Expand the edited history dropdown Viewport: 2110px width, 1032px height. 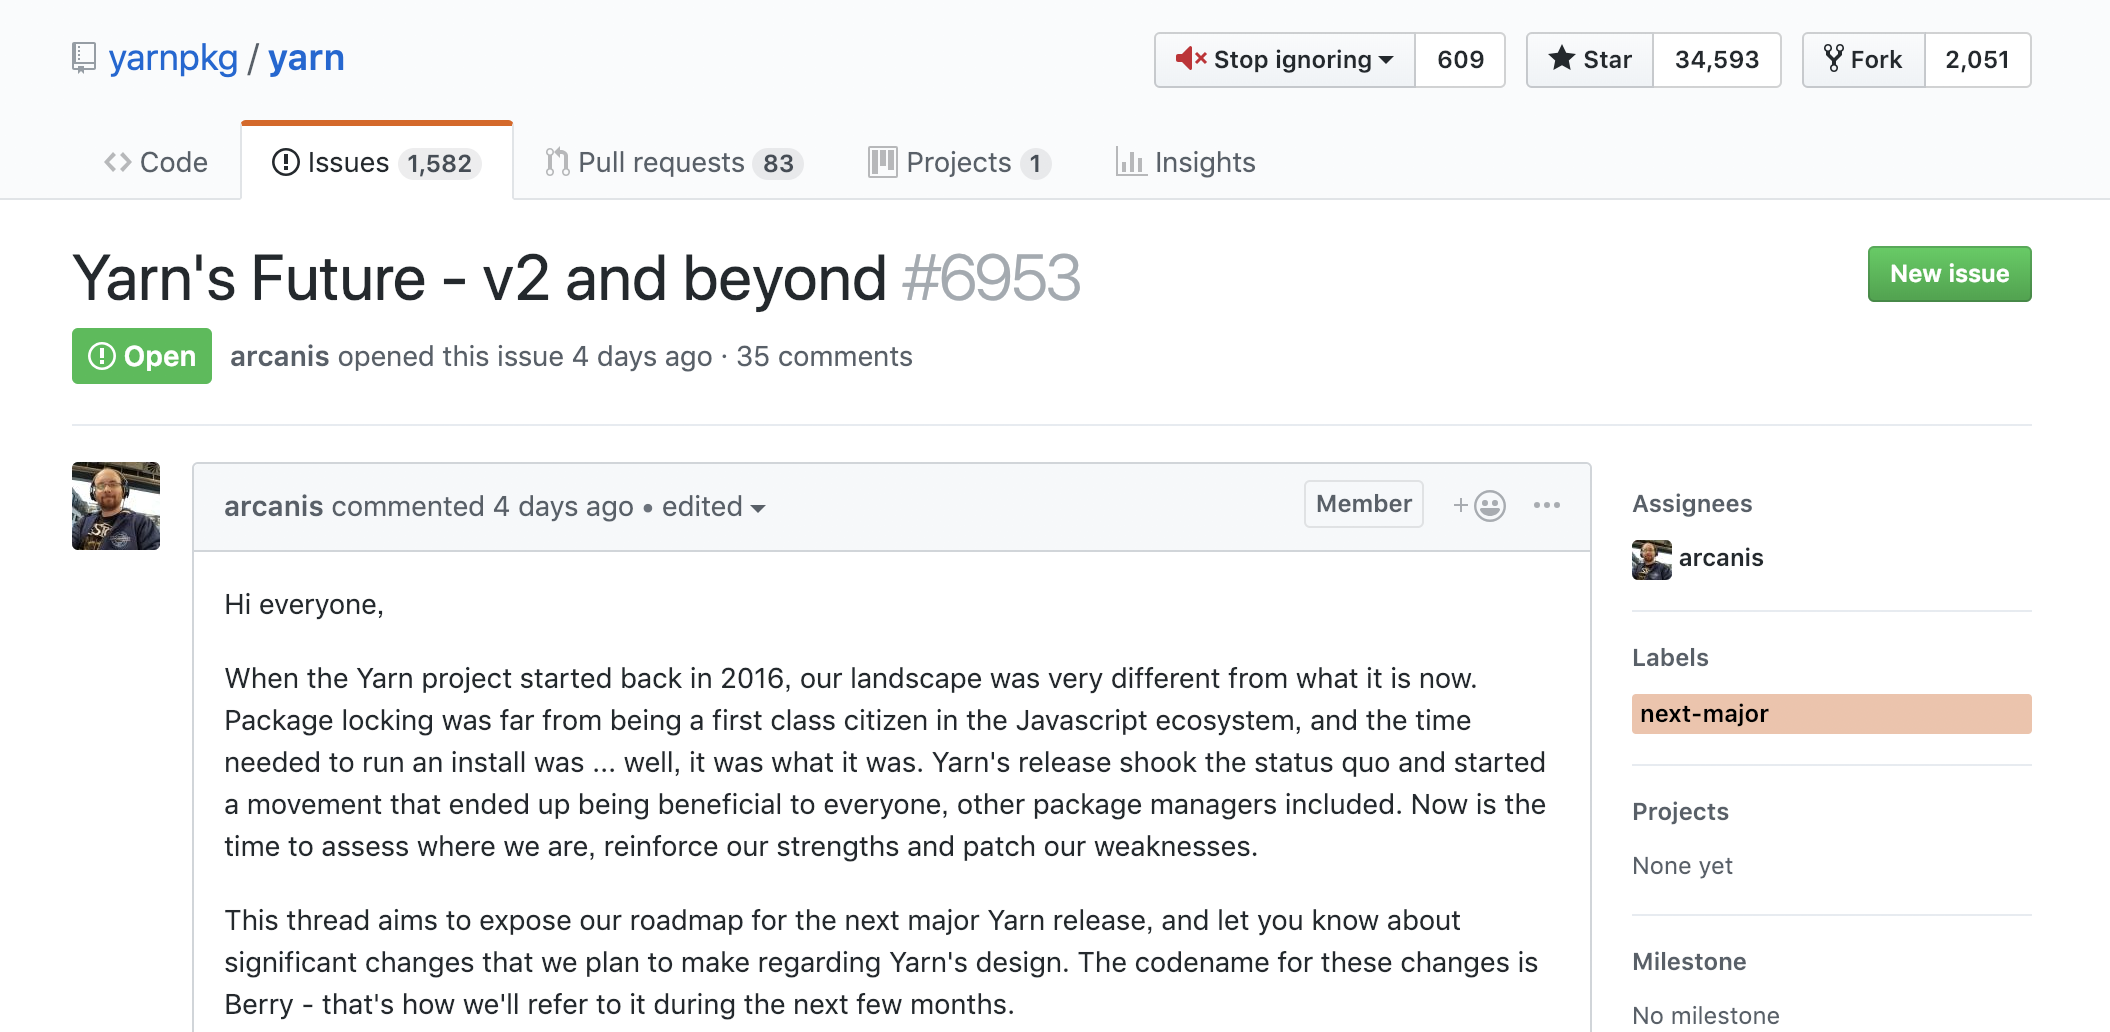click(714, 507)
